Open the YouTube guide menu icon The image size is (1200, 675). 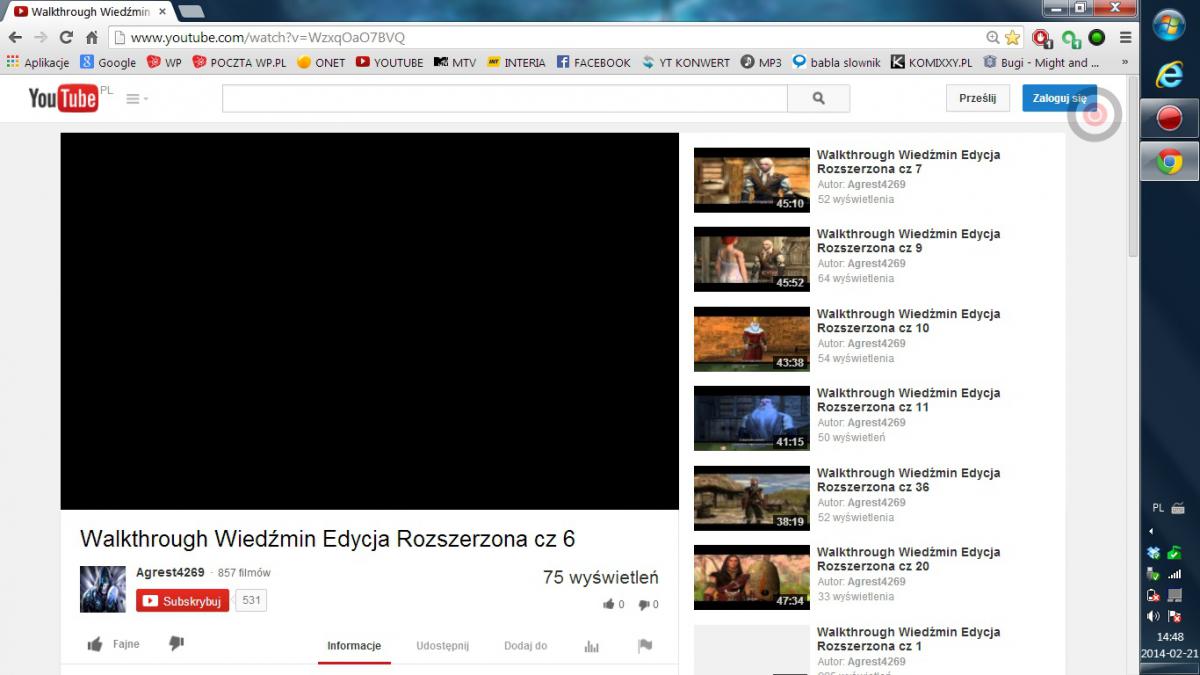coord(137,98)
